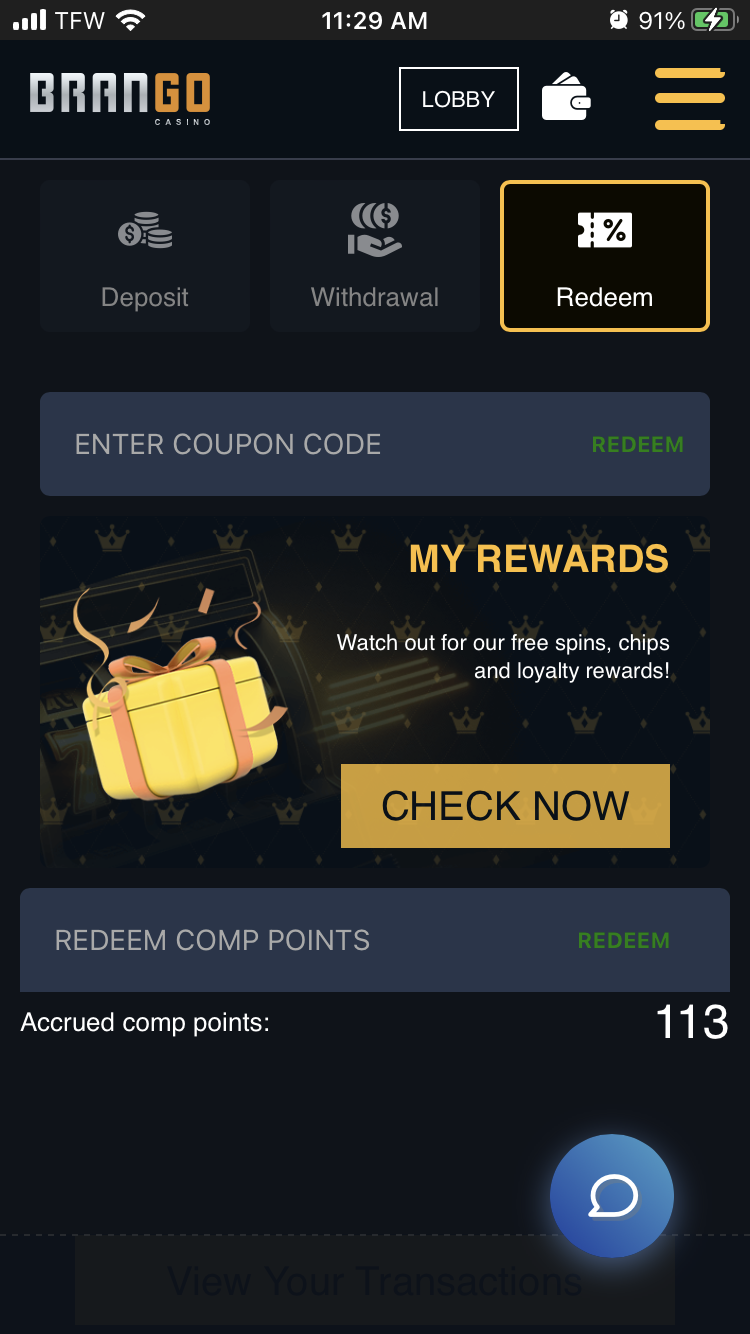
Task: Tap the wallet icon in header
Action: pyautogui.click(x=566, y=97)
